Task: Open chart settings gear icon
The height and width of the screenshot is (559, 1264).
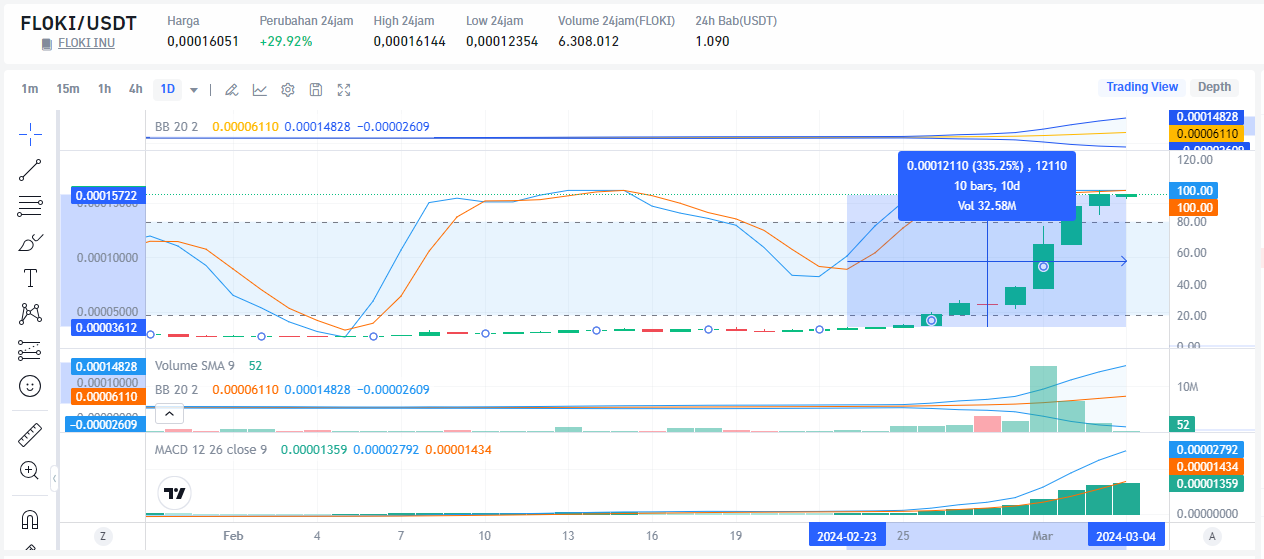Action: (288, 90)
